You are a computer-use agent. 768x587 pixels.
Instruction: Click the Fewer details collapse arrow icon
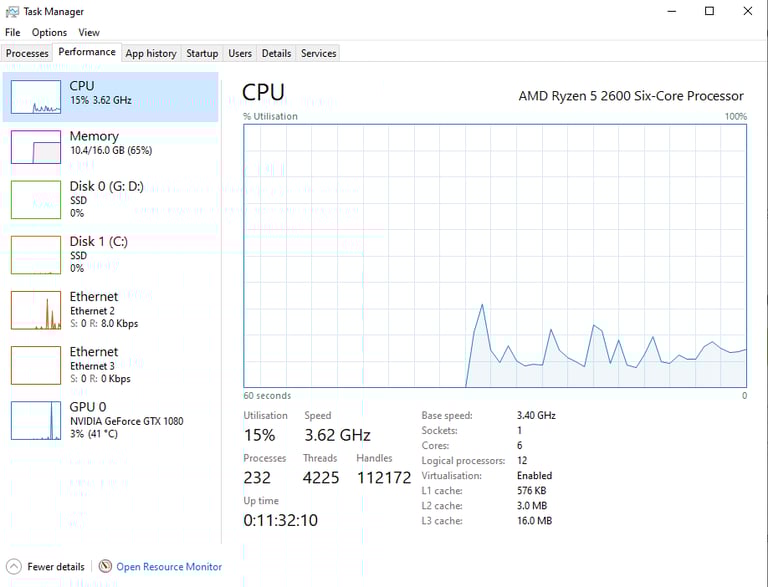[14, 566]
